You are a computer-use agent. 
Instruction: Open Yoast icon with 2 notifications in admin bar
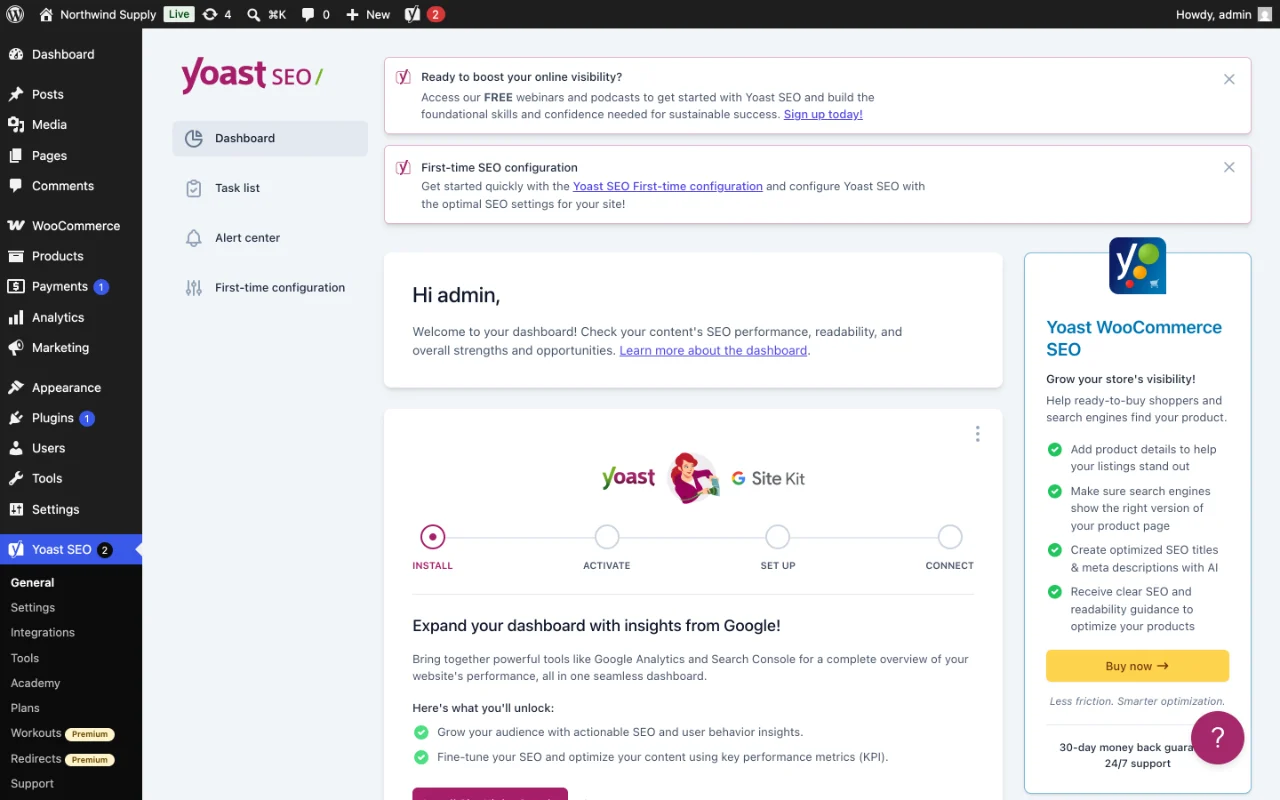point(424,14)
